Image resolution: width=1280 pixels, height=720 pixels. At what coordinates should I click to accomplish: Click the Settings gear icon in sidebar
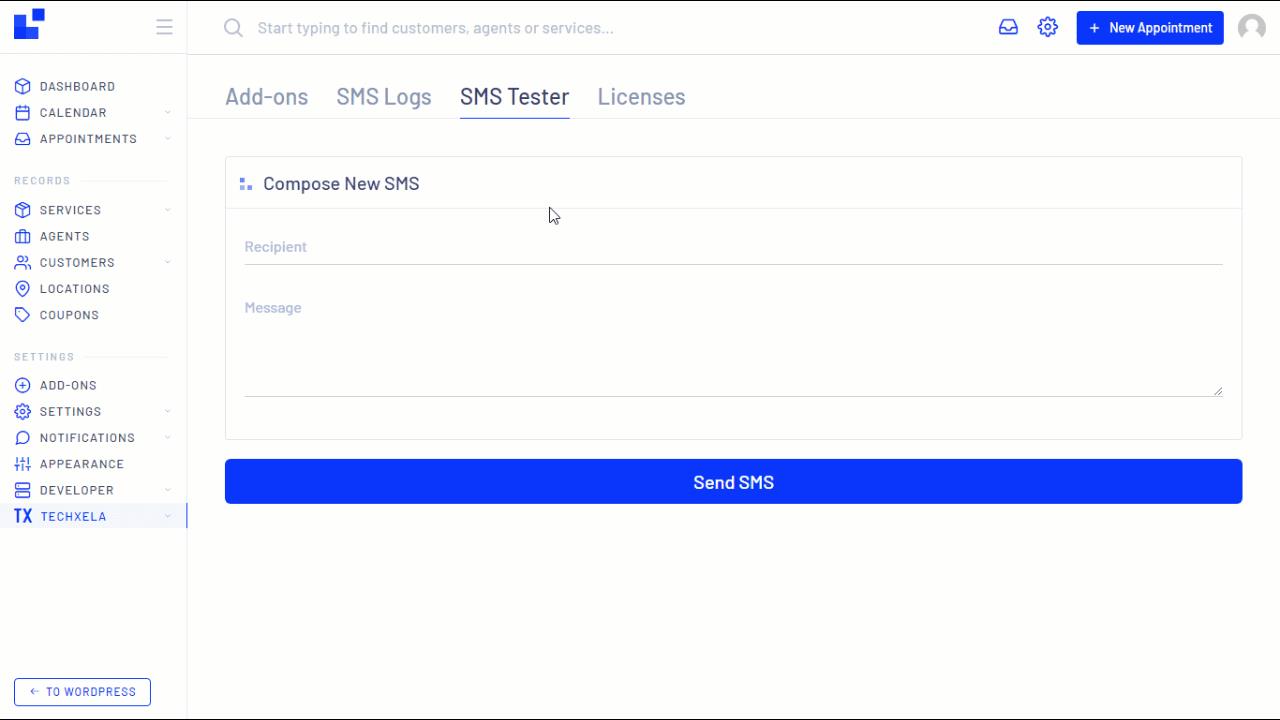tap(23, 411)
